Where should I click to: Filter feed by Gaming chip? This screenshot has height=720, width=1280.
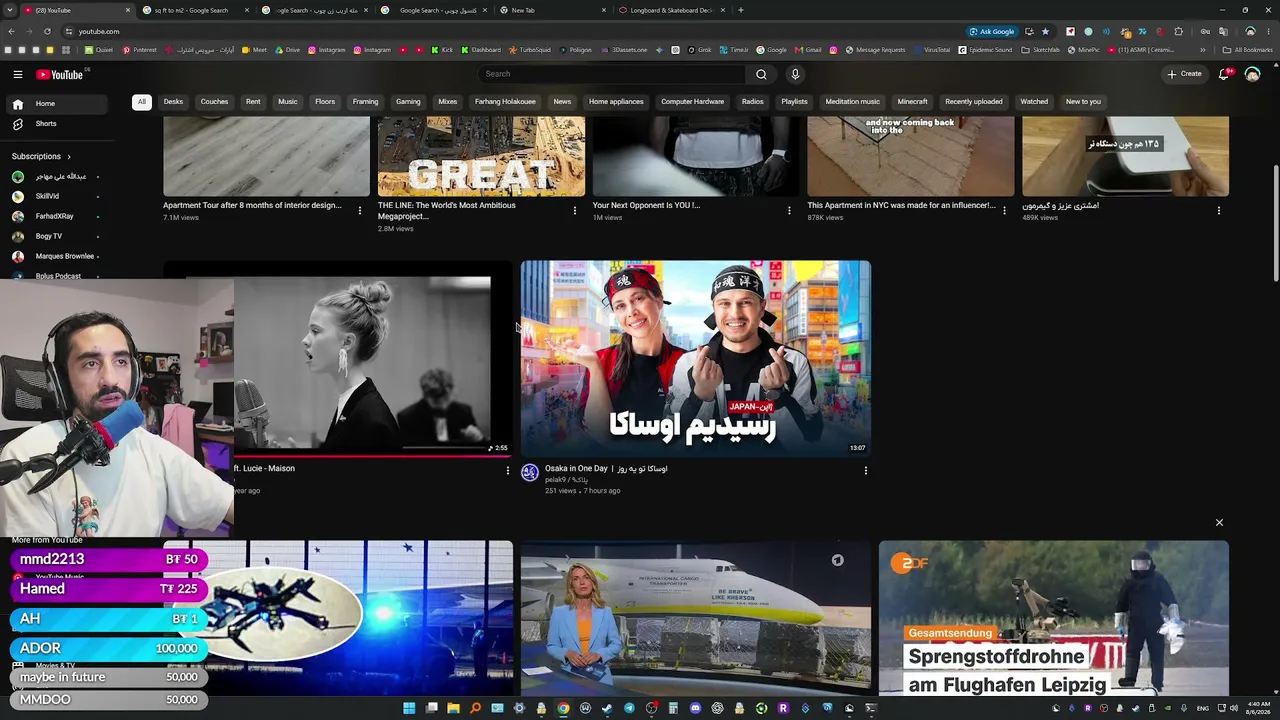click(x=408, y=102)
